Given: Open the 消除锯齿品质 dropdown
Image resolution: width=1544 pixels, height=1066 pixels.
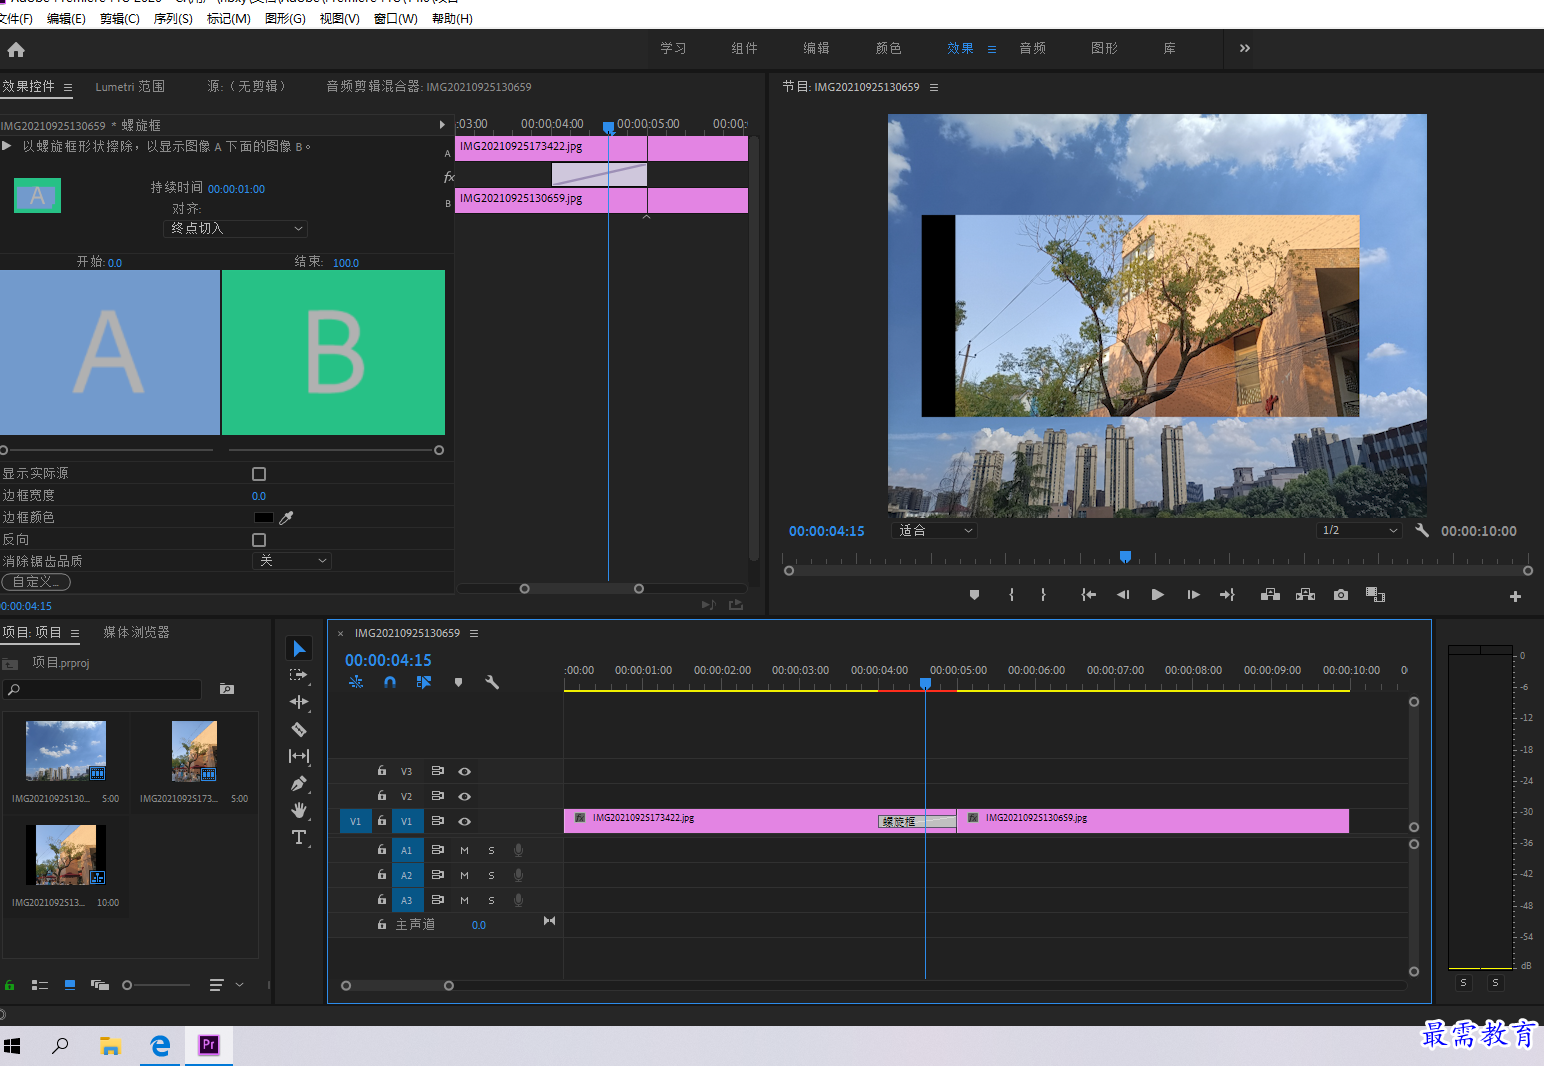Looking at the screenshot, I should pyautogui.click(x=291, y=561).
